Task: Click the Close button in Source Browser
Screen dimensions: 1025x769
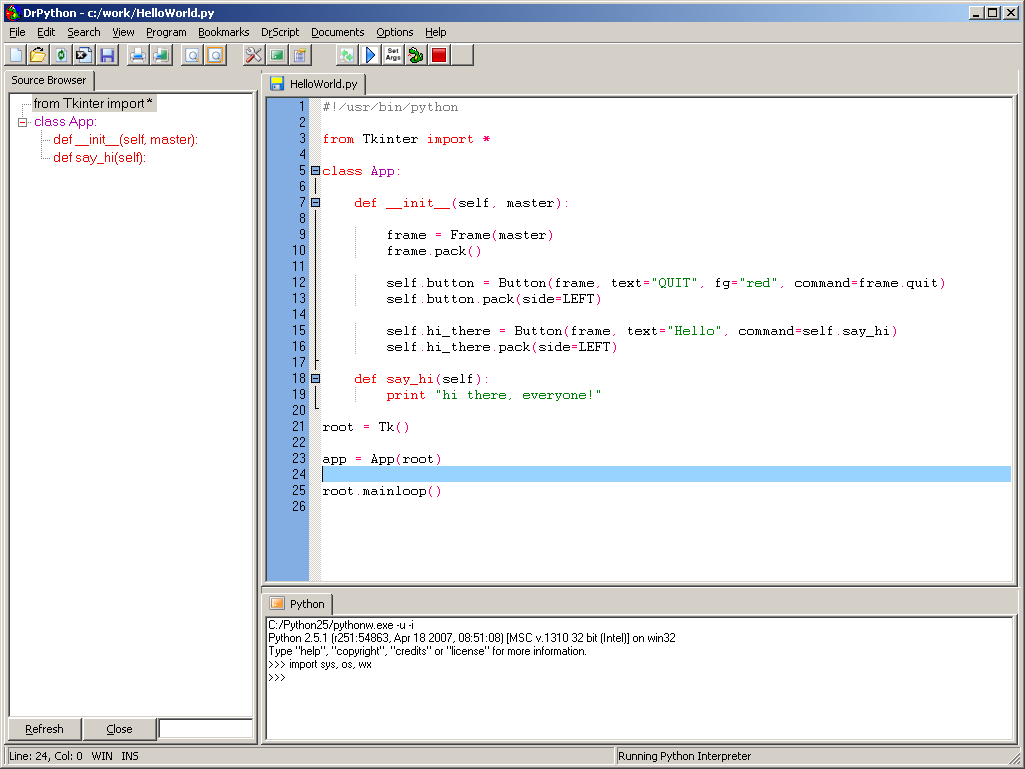Action: [x=119, y=729]
